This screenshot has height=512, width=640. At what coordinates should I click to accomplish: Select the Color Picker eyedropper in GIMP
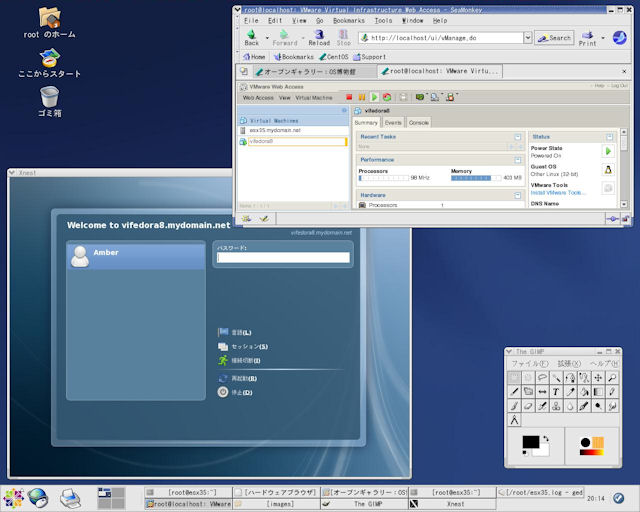coord(570,392)
